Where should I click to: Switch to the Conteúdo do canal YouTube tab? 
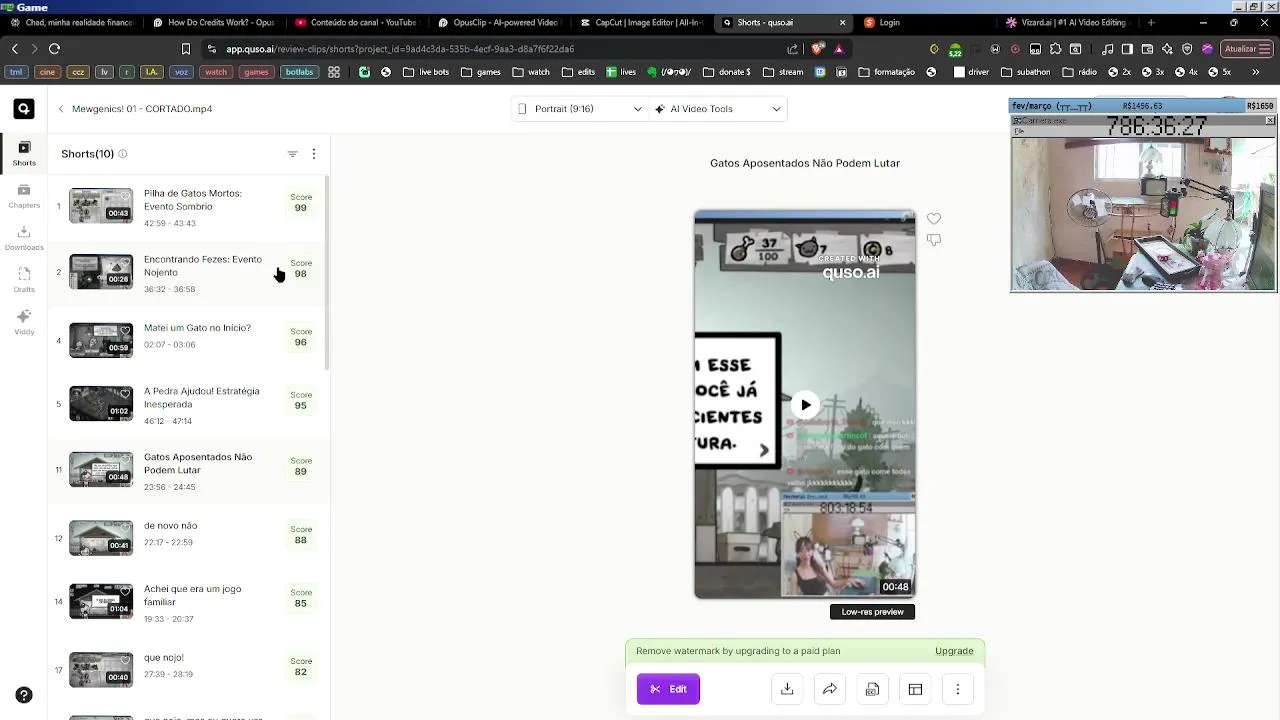356,22
